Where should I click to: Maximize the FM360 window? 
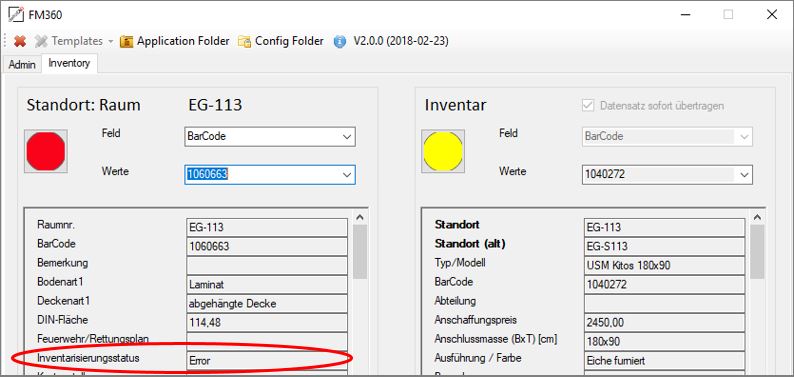click(x=728, y=15)
